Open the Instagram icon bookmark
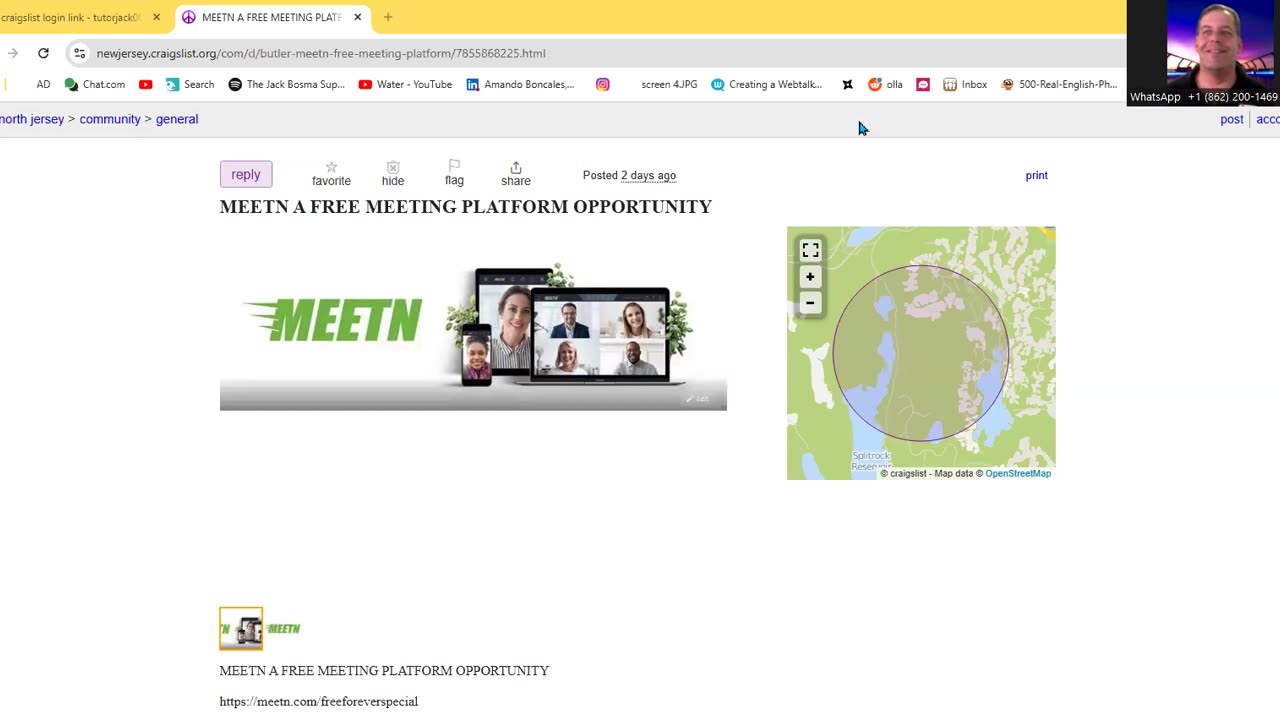 [x=602, y=84]
